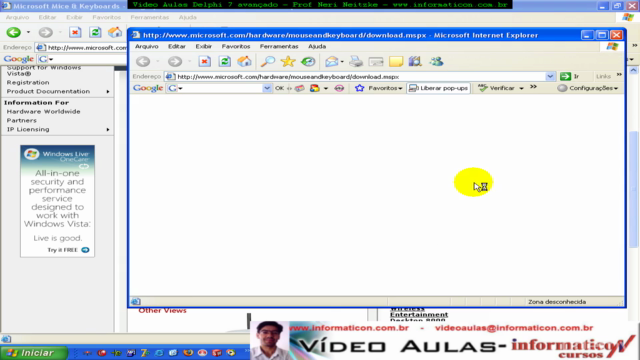Open Exibir menu in front window
The height and width of the screenshot is (360, 640).
click(203, 47)
